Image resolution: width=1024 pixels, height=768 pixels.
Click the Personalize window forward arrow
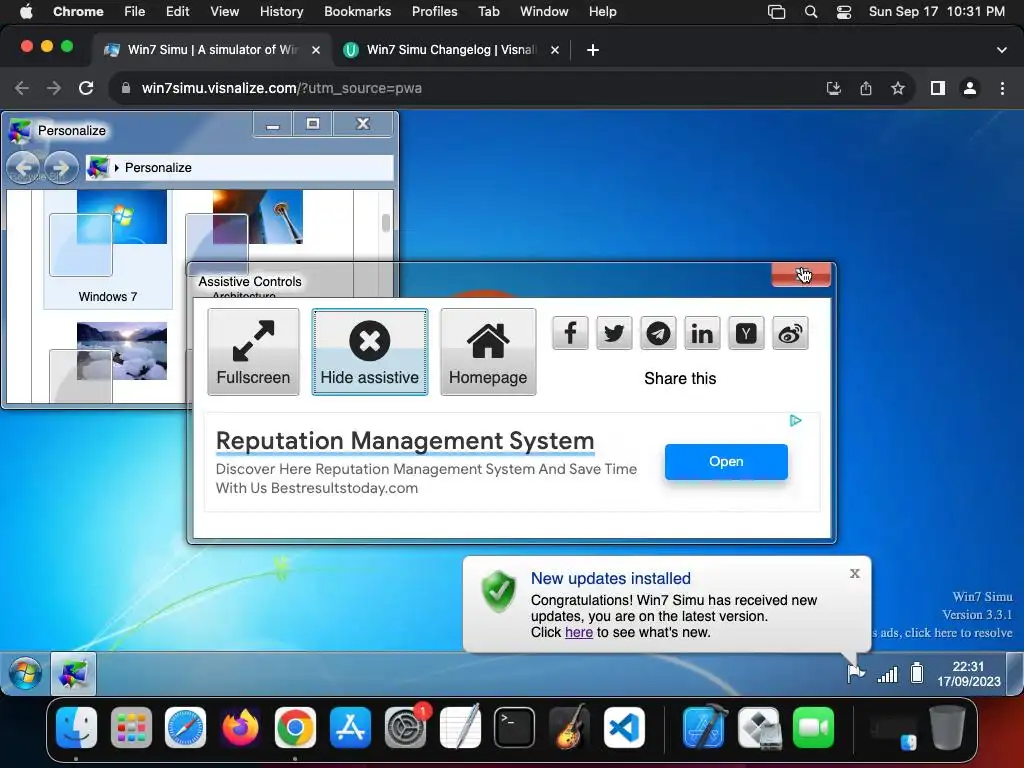61,168
